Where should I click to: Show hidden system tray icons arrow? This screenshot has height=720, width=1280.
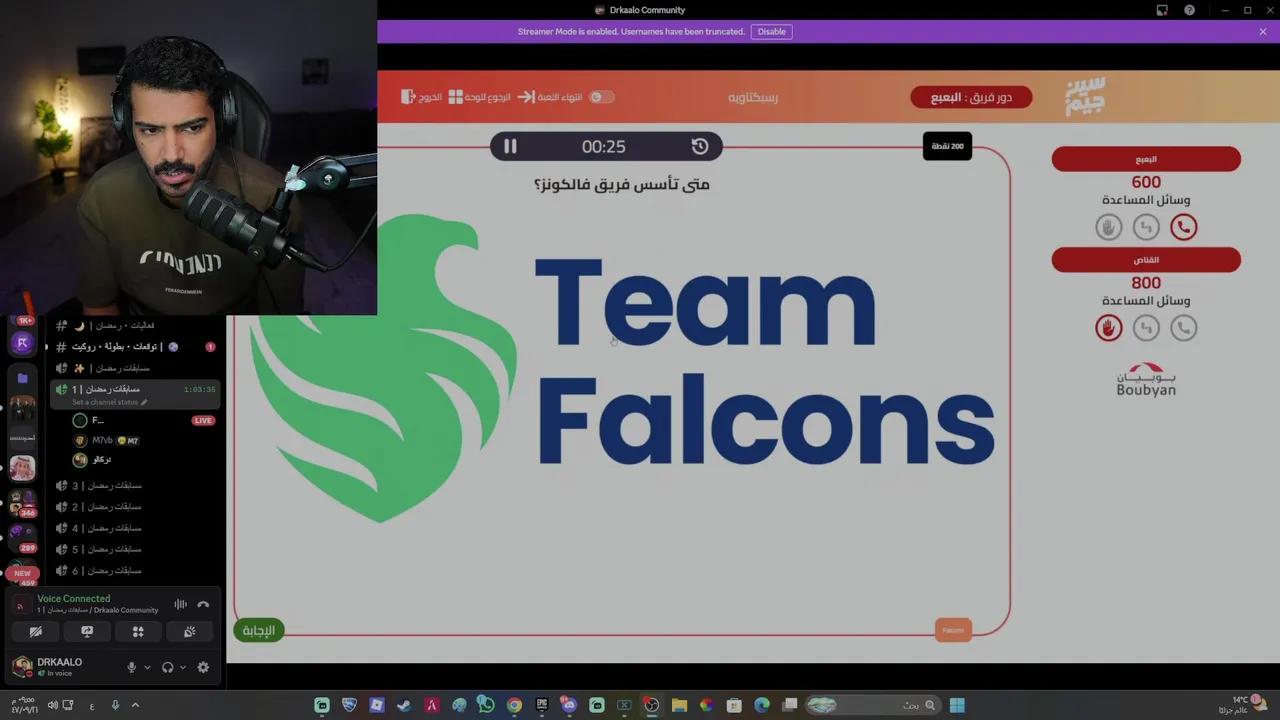tap(135, 705)
